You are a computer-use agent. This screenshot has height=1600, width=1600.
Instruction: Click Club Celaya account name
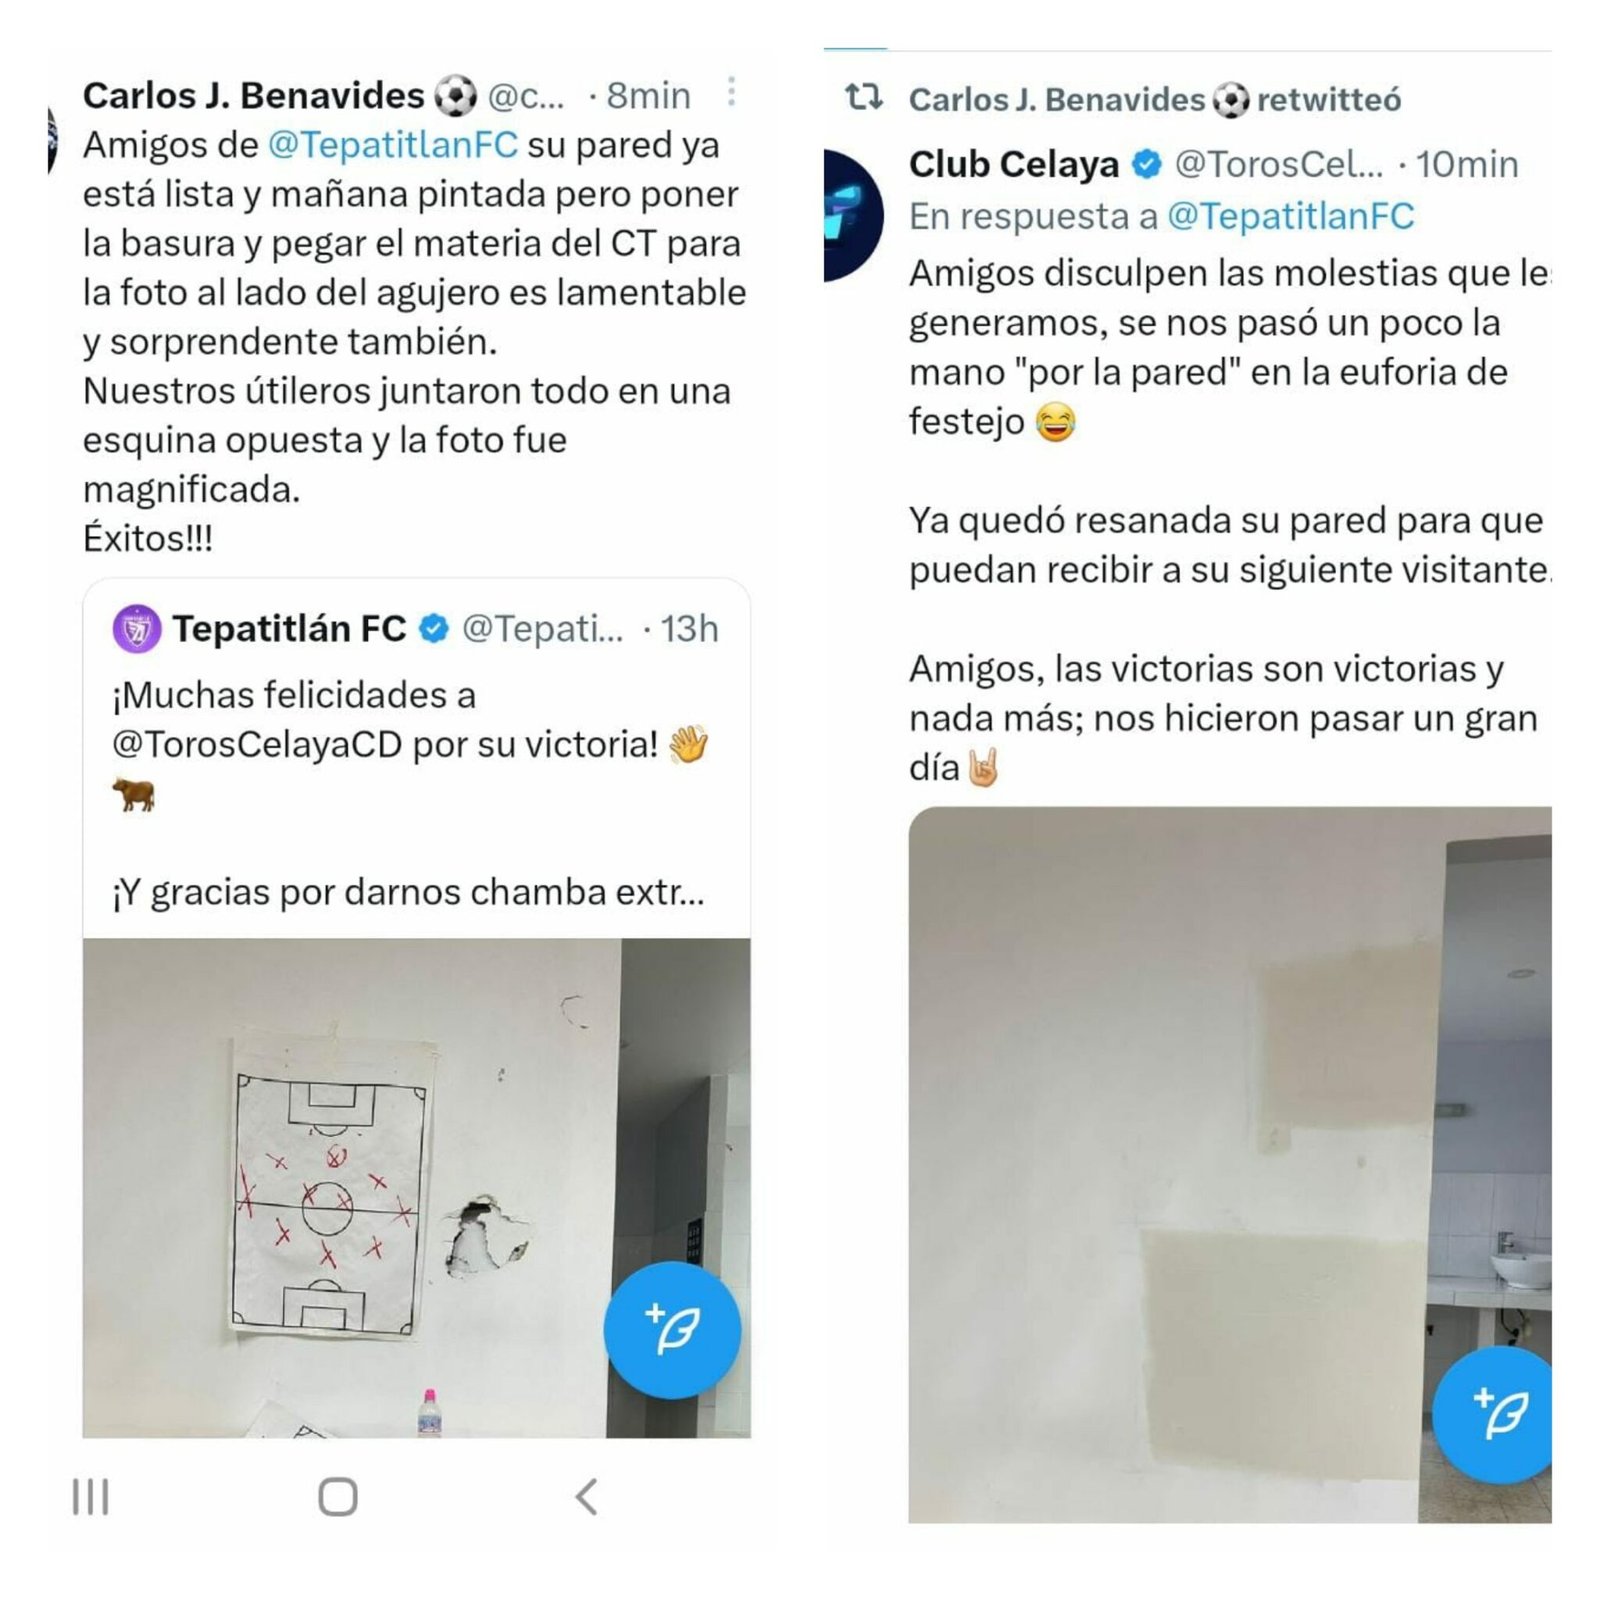(1013, 164)
